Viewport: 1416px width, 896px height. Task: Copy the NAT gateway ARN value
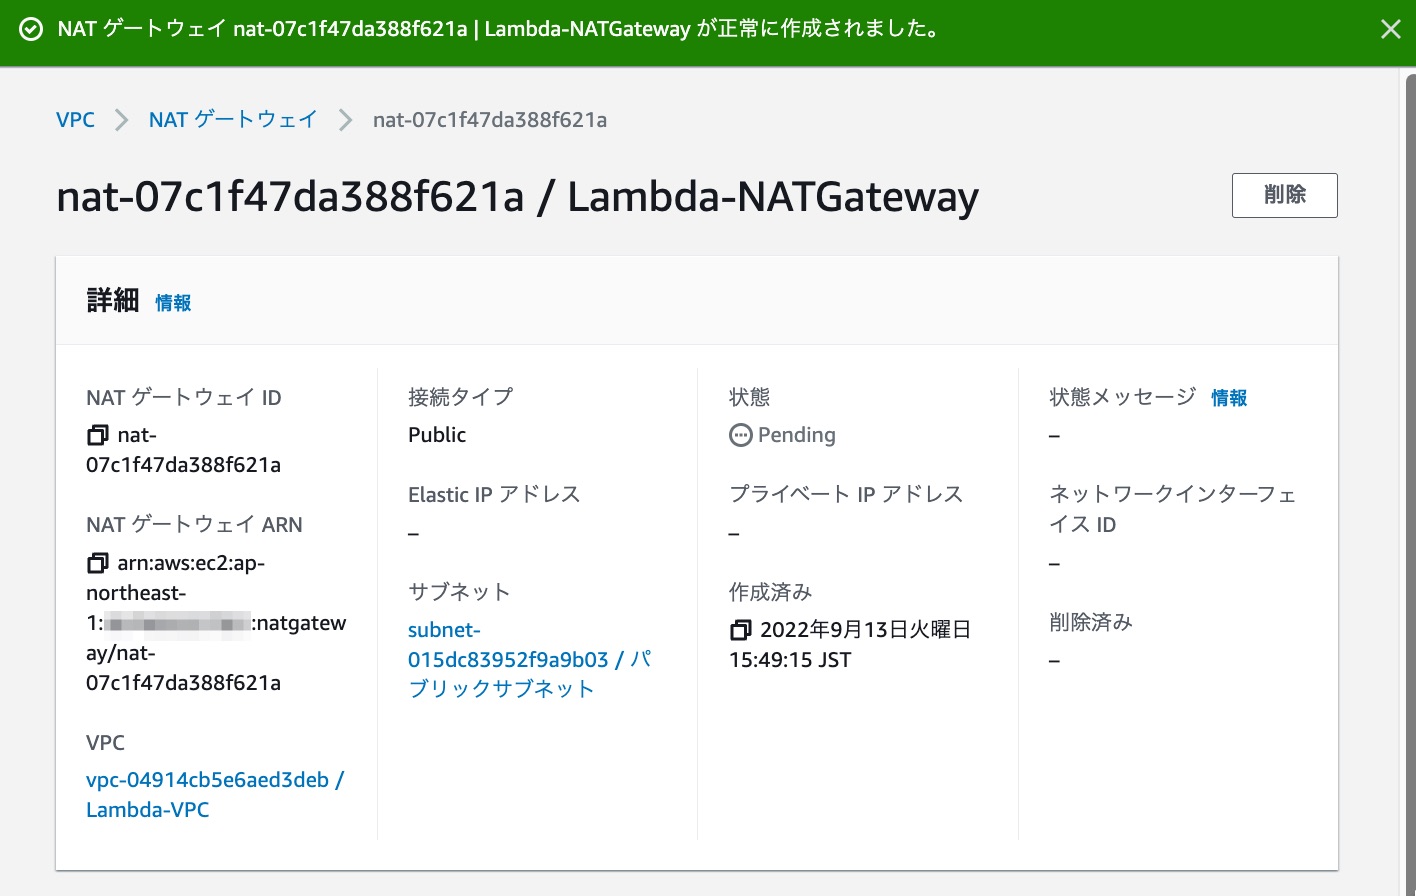coord(97,563)
